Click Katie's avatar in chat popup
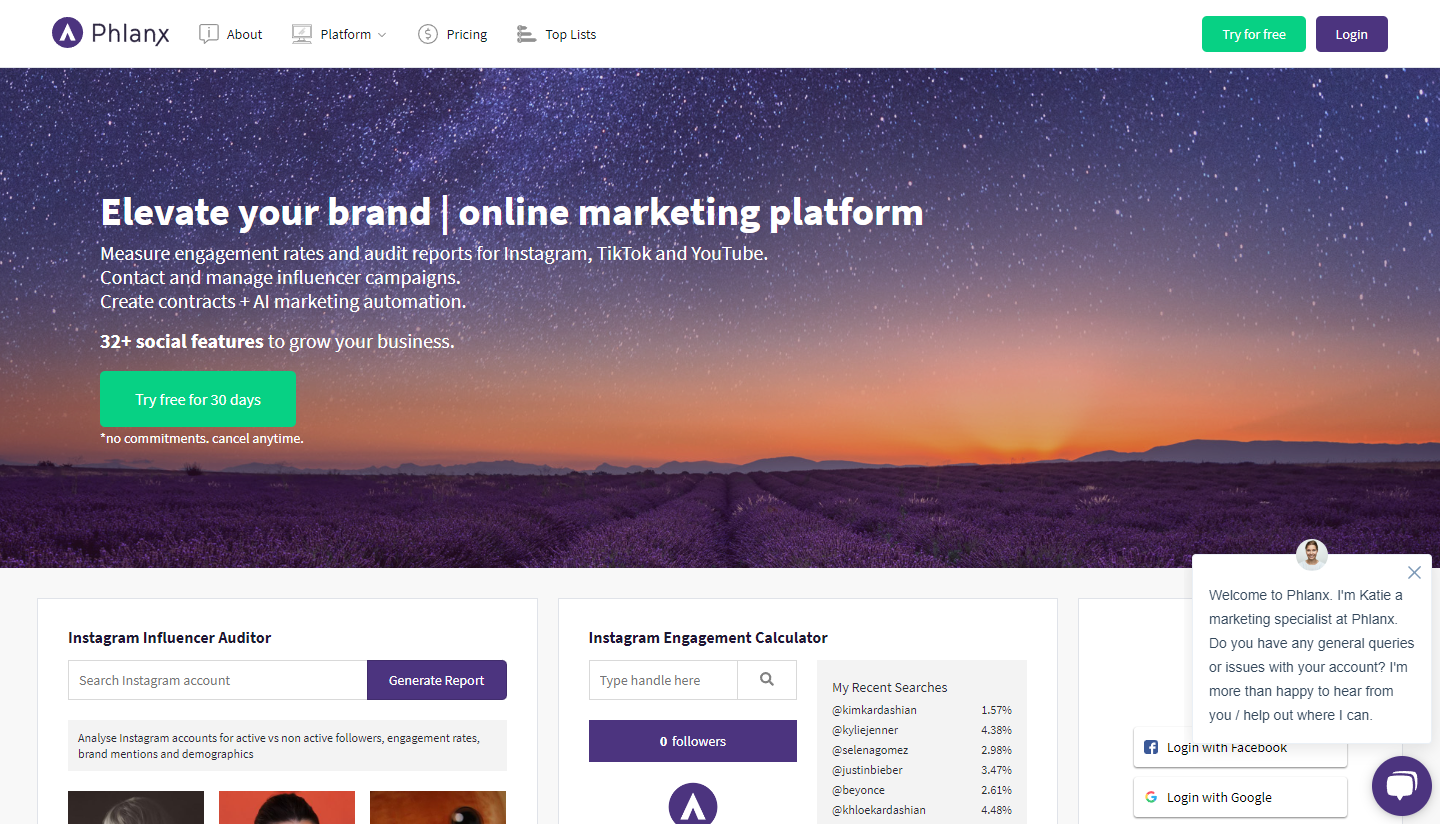This screenshot has width=1440, height=824. point(1312,554)
